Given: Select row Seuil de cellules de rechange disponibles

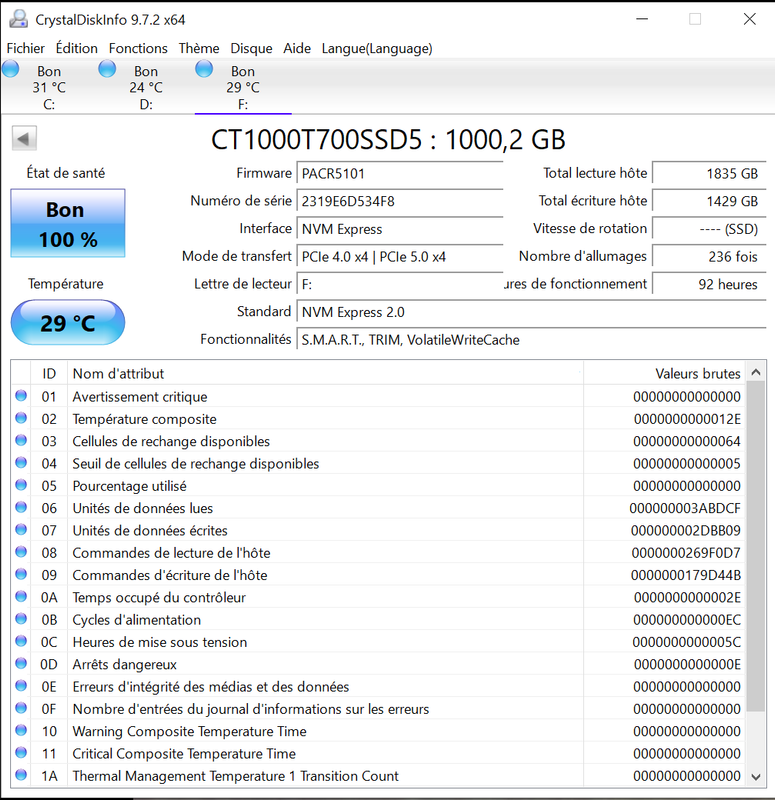Looking at the screenshot, I should 378,463.
